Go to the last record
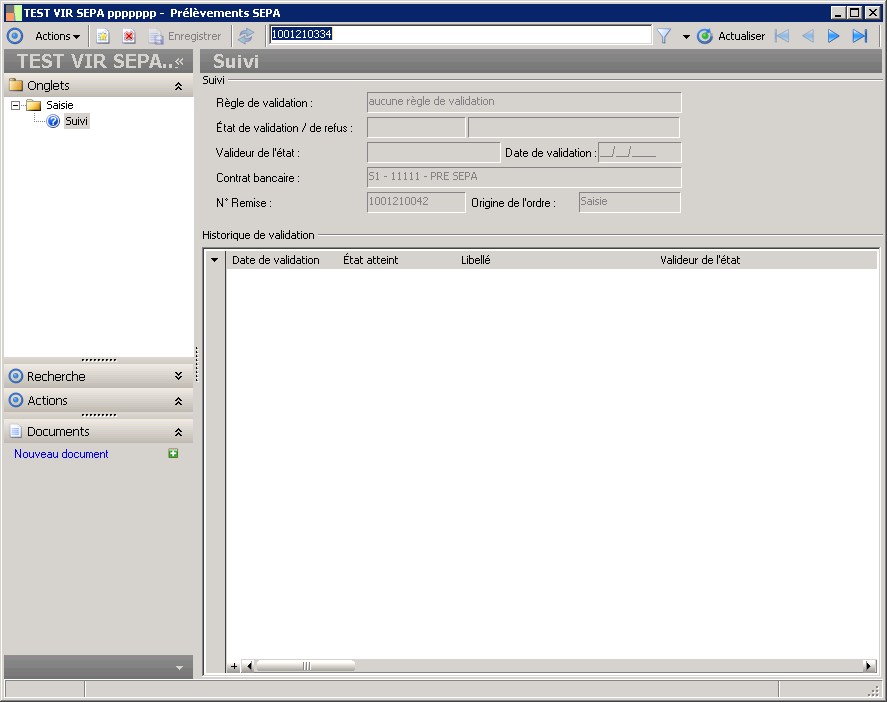 point(860,36)
